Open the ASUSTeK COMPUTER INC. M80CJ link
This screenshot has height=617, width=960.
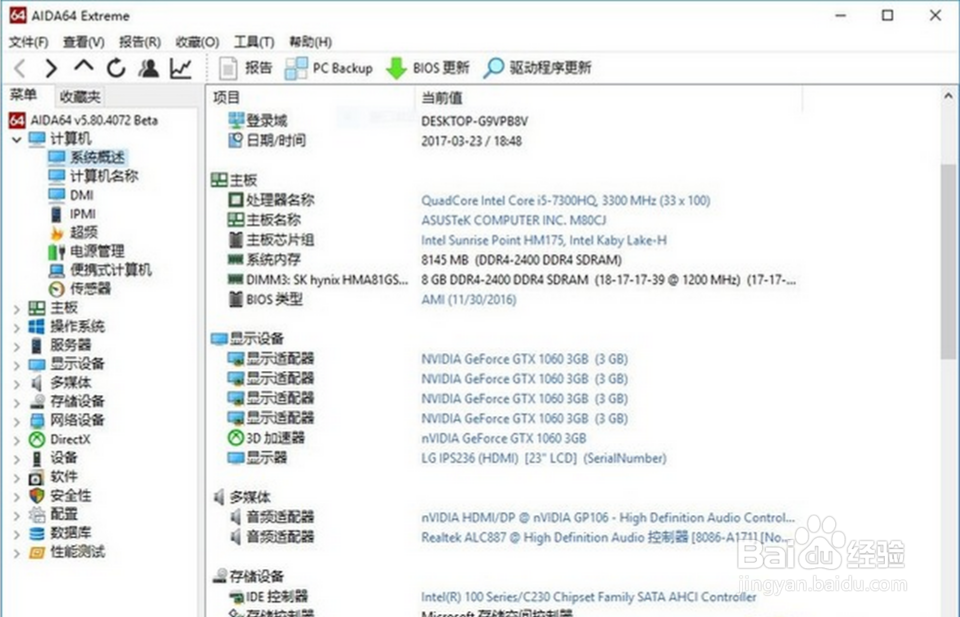pyautogui.click(x=514, y=220)
